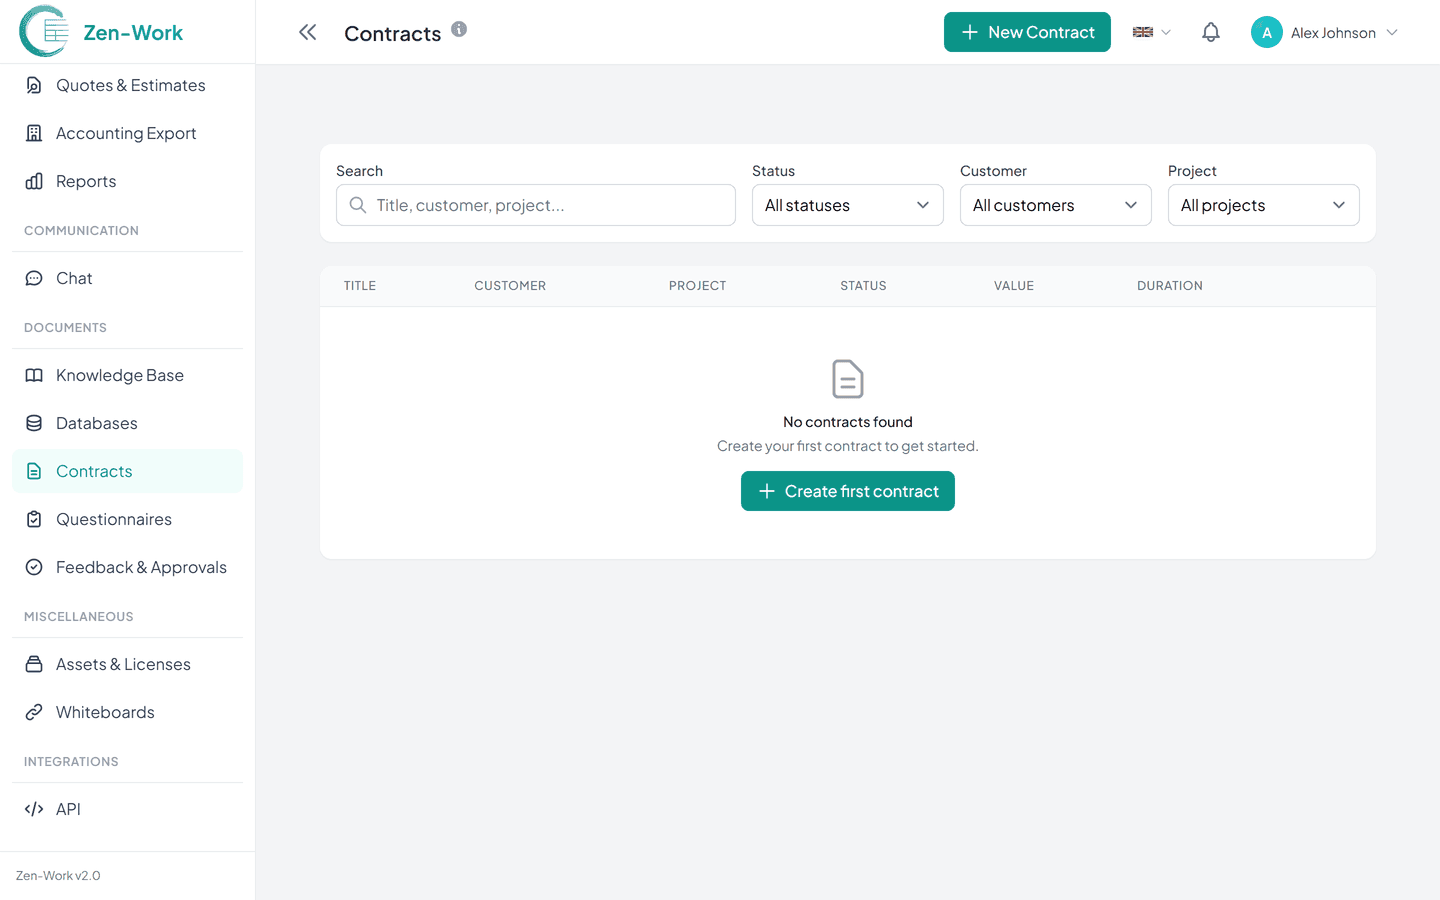
Task: Focus the contract search input field
Action: [x=550, y=205]
